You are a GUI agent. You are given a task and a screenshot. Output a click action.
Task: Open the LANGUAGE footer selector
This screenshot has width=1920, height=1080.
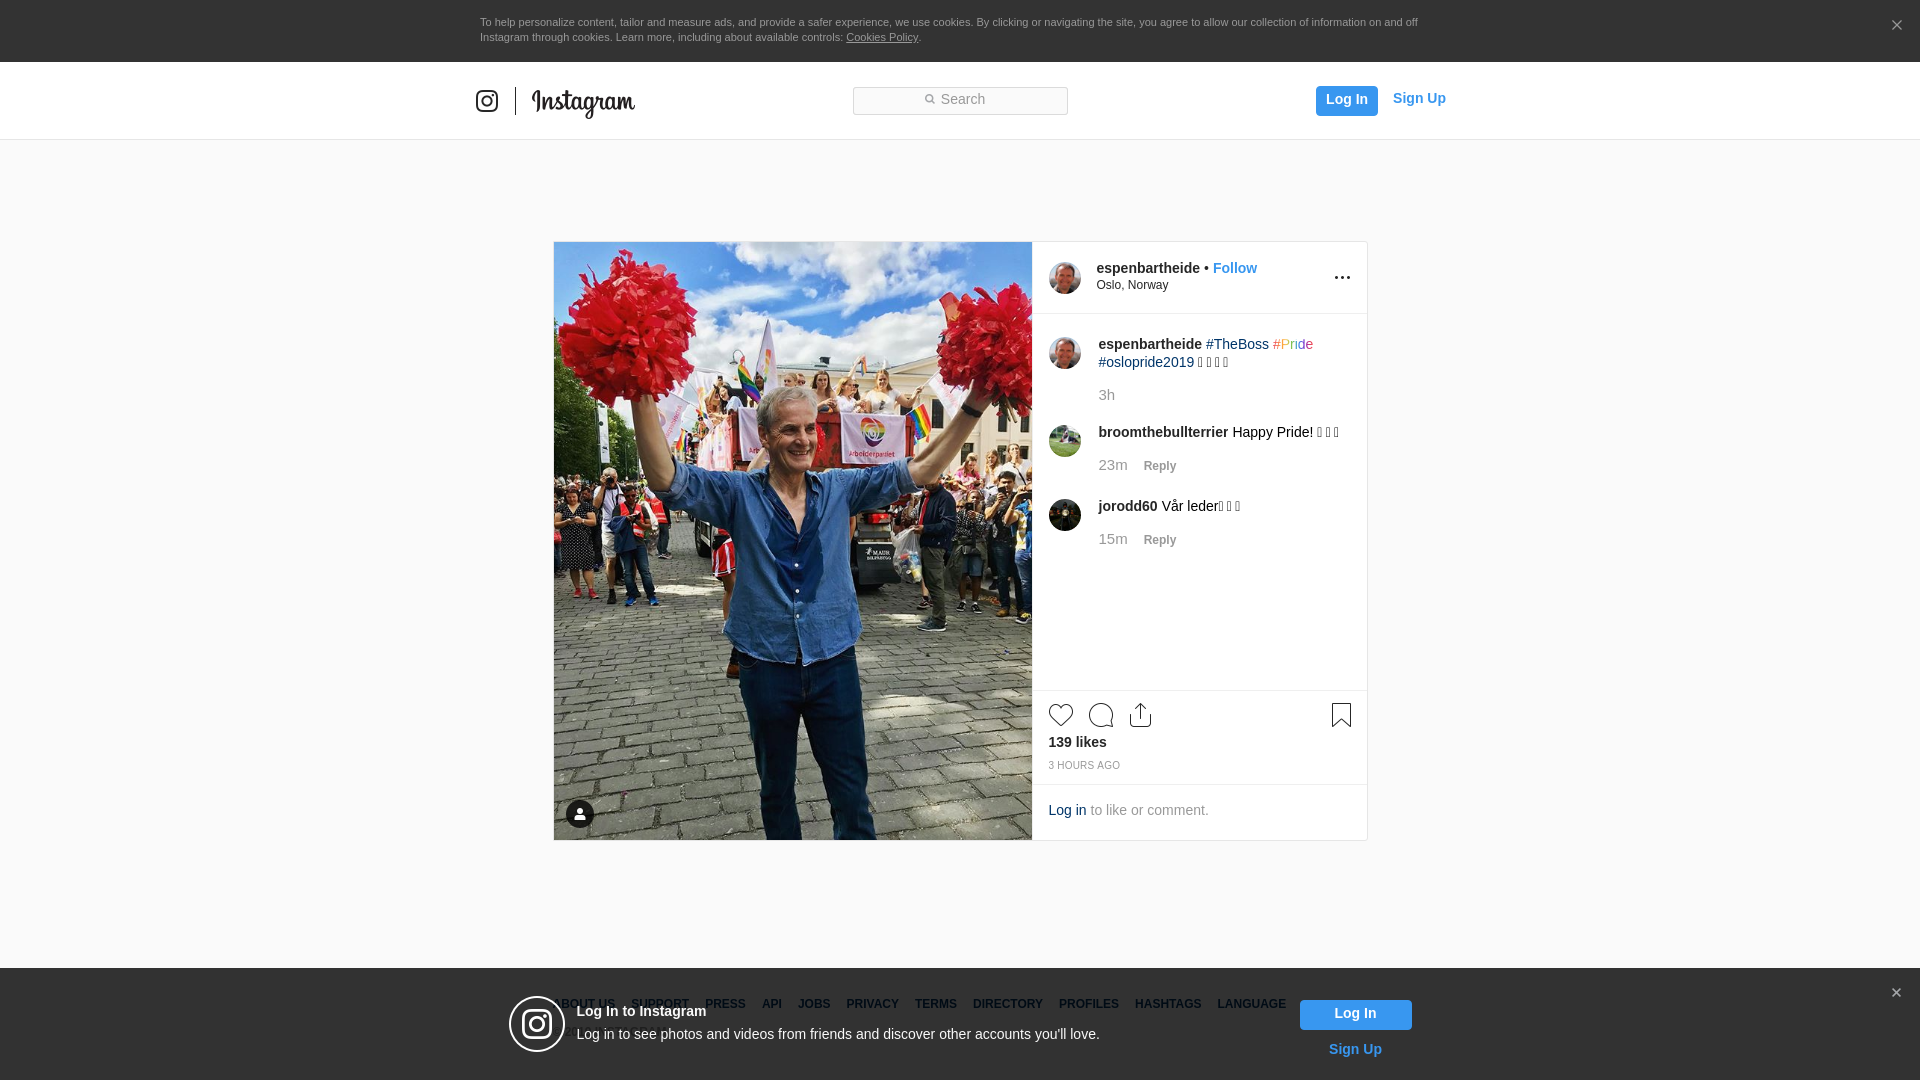(1251, 1004)
